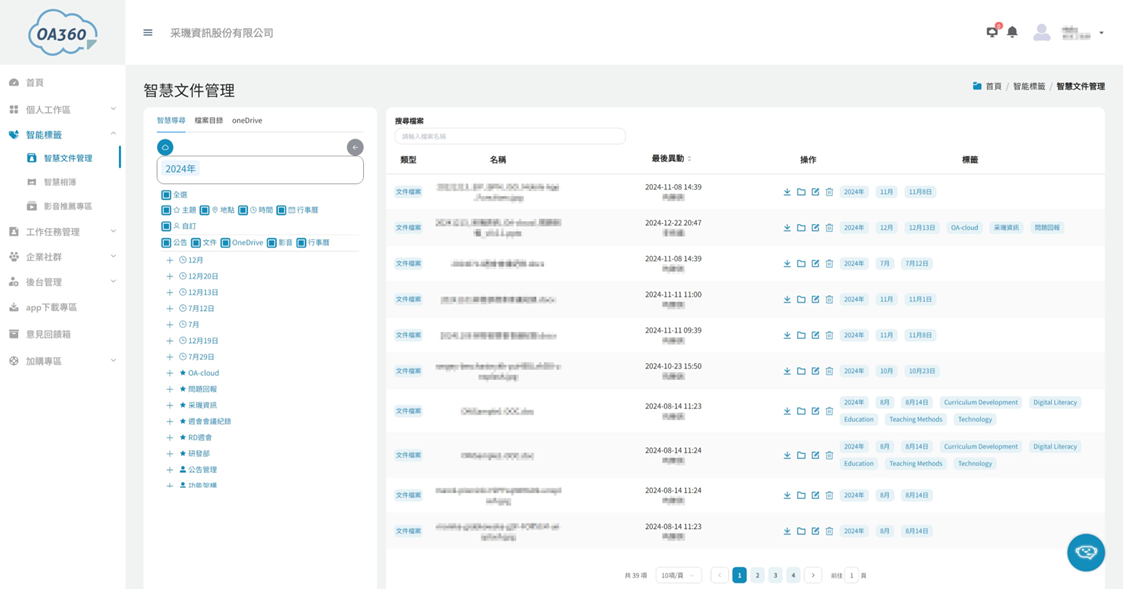
Task: Open the hamburger menu beside the company name
Action: 148,32
